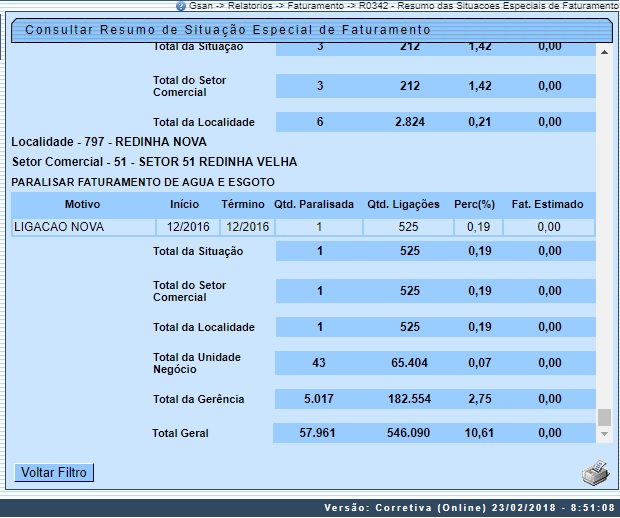
Task: Click the Término column header
Action: click(x=243, y=204)
